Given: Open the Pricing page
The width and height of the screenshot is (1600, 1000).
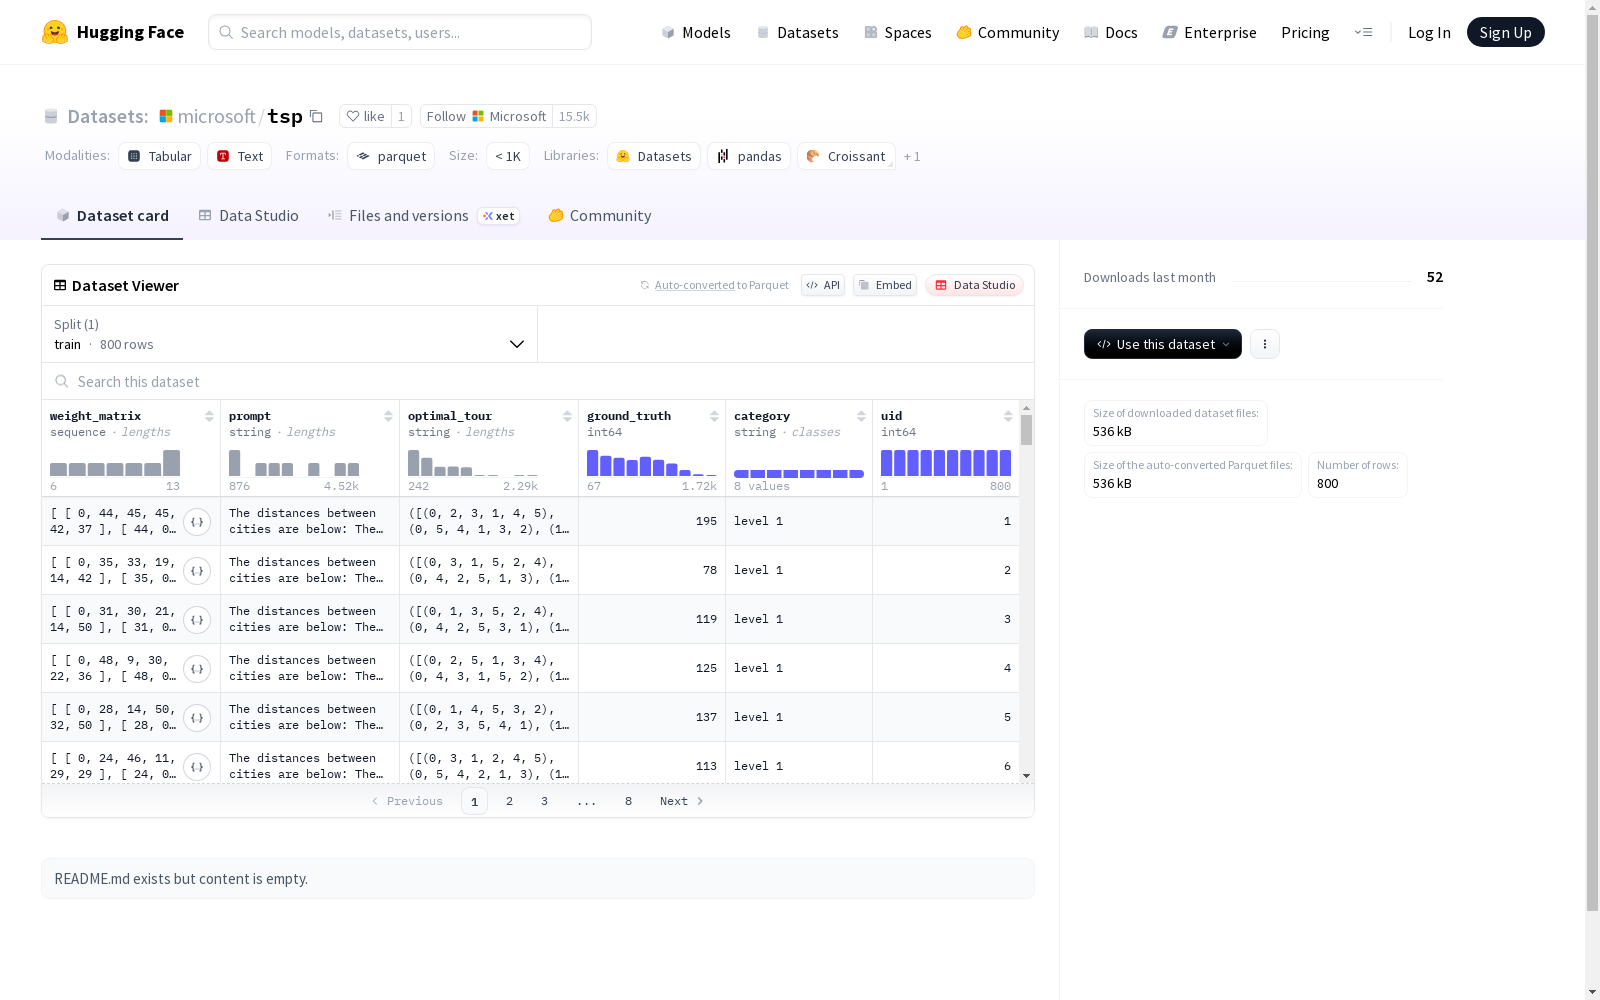Looking at the screenshot, I should [x=1305, y=32].
